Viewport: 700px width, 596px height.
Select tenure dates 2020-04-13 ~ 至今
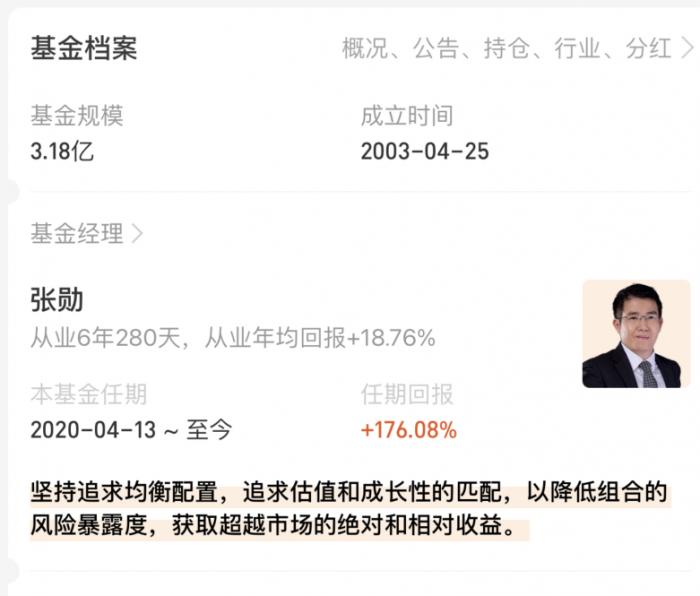[131, 430]
